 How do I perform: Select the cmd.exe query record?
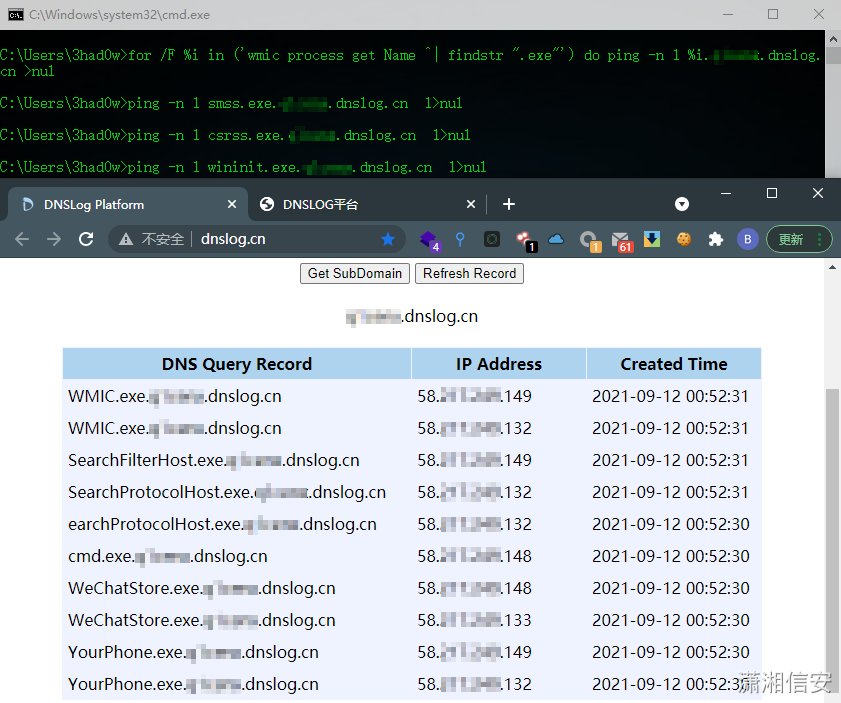pyautogui.click(x=167, y=556)
